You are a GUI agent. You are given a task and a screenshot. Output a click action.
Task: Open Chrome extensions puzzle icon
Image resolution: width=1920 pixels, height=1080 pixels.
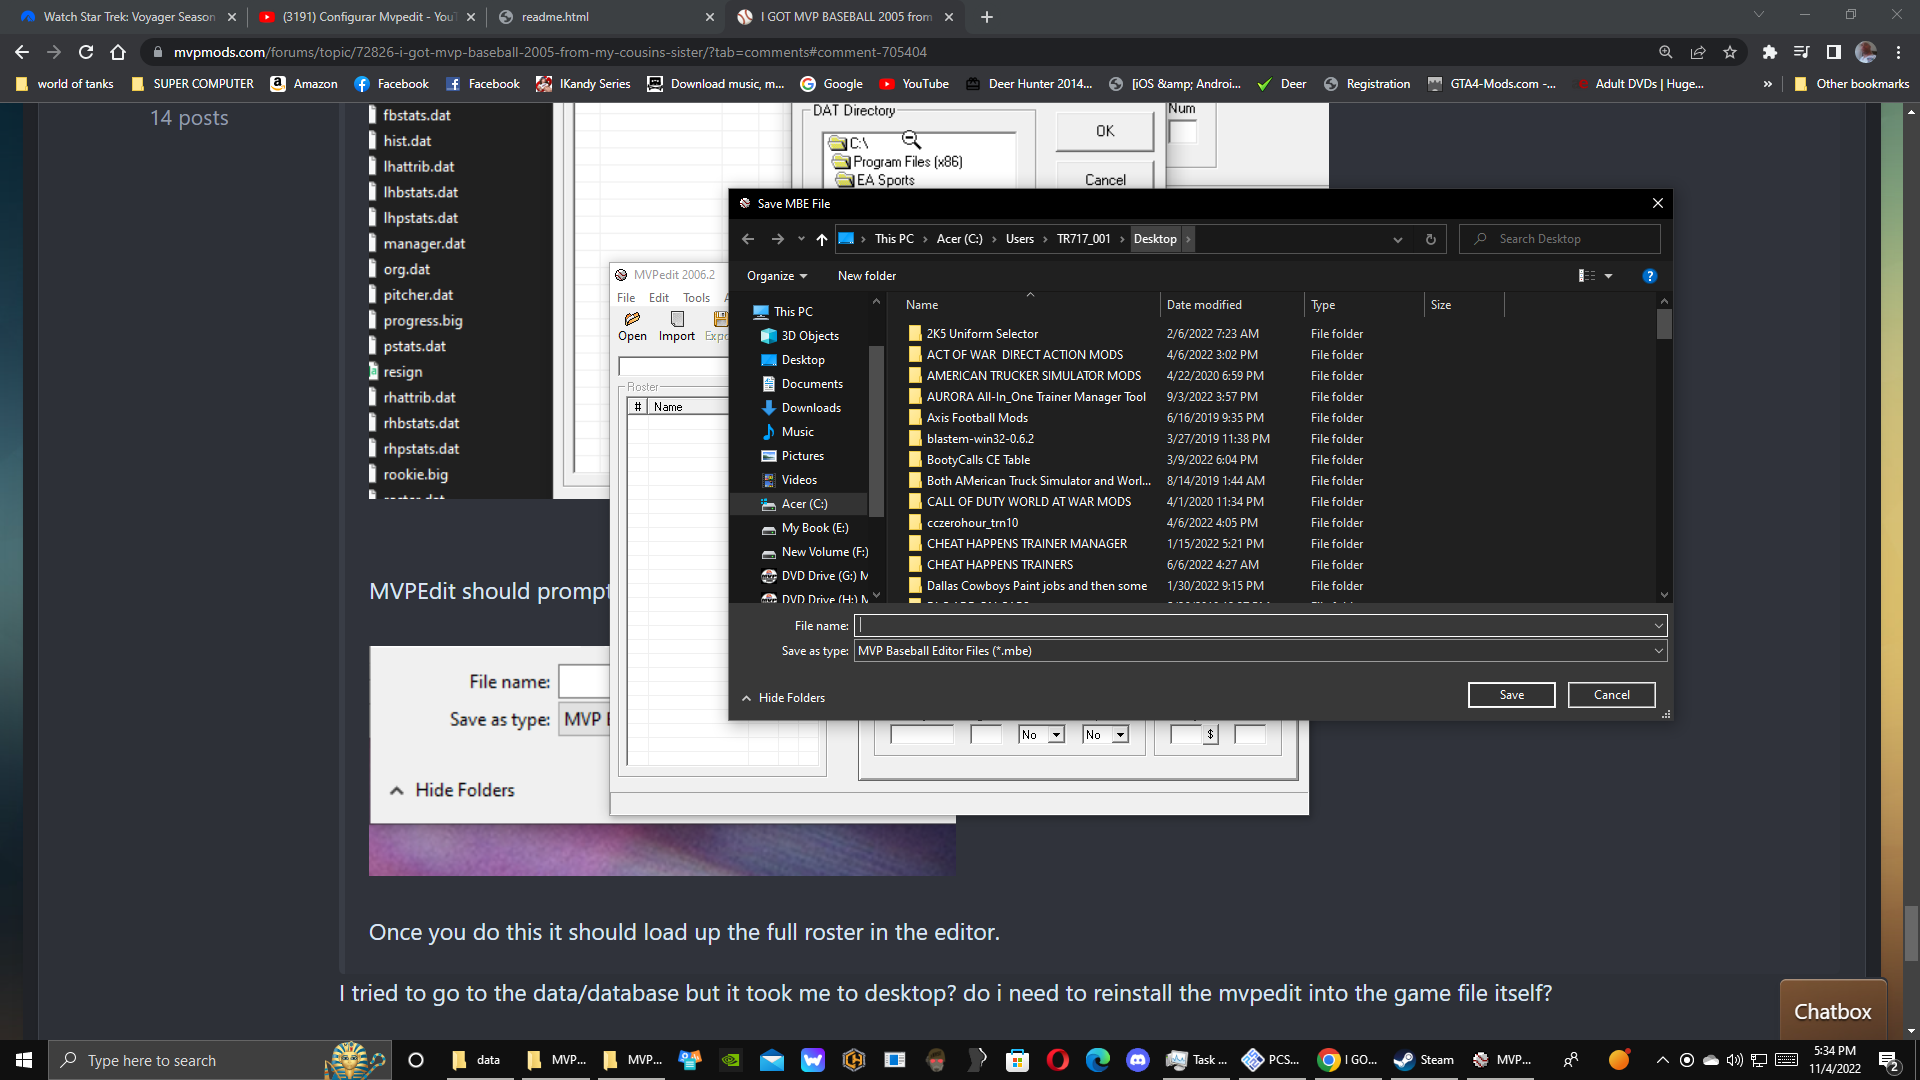click(1769, 52)
